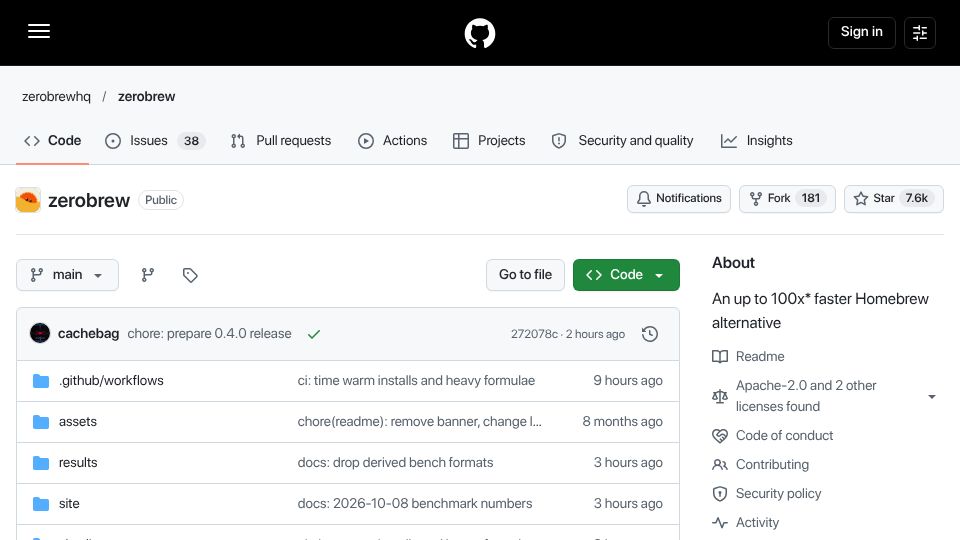Image resolution: width=960 pixels, height=540 pixels.
Task: Open 'docs: drop derived bench formats' commit
Action: pyautogui.click(x=396, y=463)
